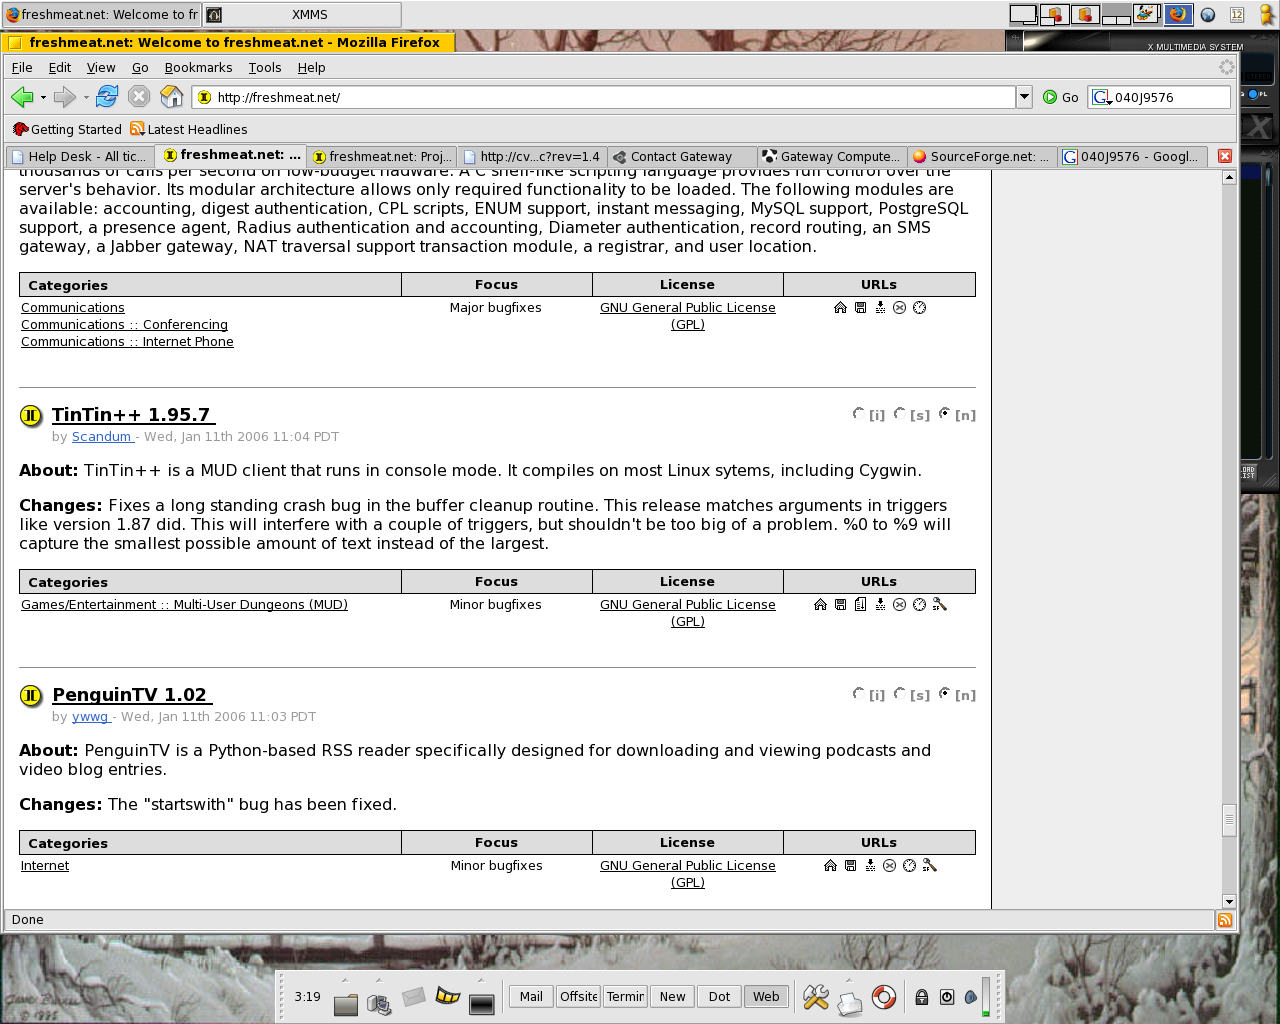Switch to the Contact Gateway tab

pos(682,156)
